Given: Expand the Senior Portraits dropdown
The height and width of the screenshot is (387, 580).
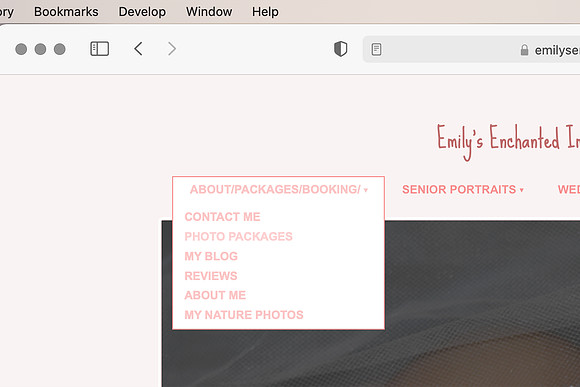Looking at the screenshot, I should 463,189.
